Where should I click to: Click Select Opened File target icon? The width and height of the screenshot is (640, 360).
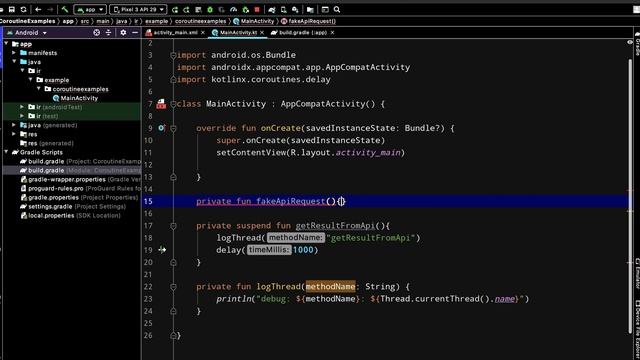96,33
